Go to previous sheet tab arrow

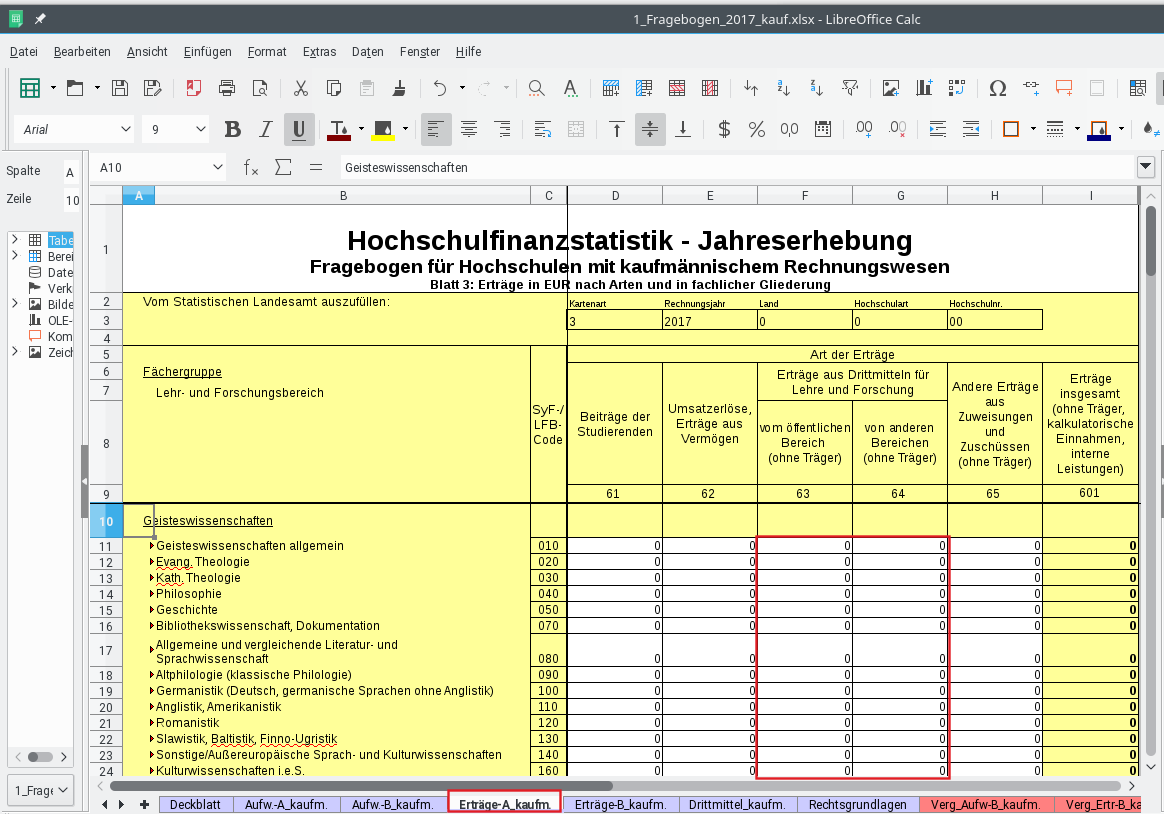click(105, 804)
